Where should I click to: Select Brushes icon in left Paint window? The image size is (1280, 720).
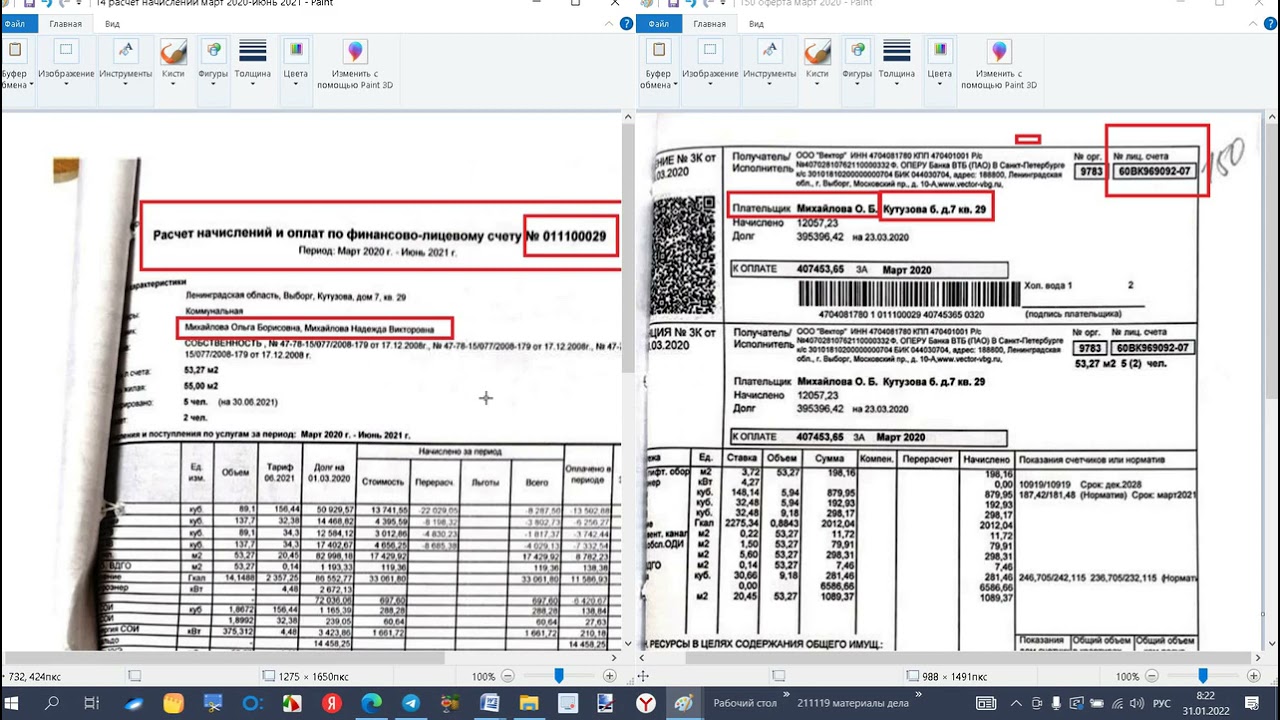(x=173, y=50)
